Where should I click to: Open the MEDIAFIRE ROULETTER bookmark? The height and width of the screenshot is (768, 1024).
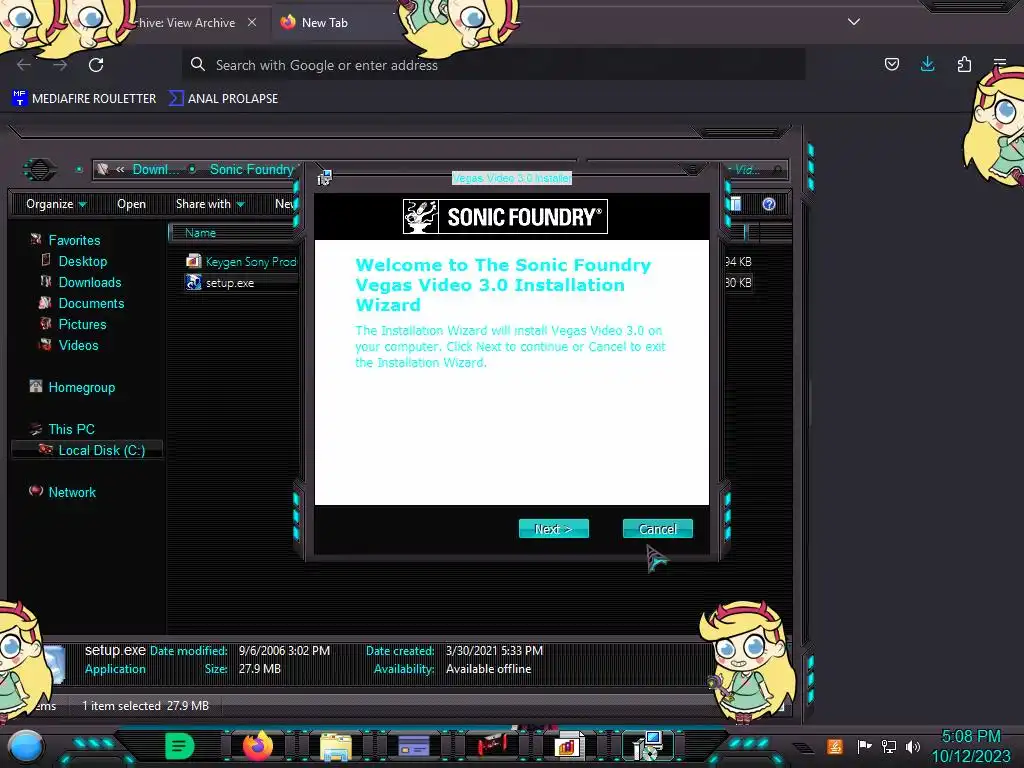(x=84, y=99)
